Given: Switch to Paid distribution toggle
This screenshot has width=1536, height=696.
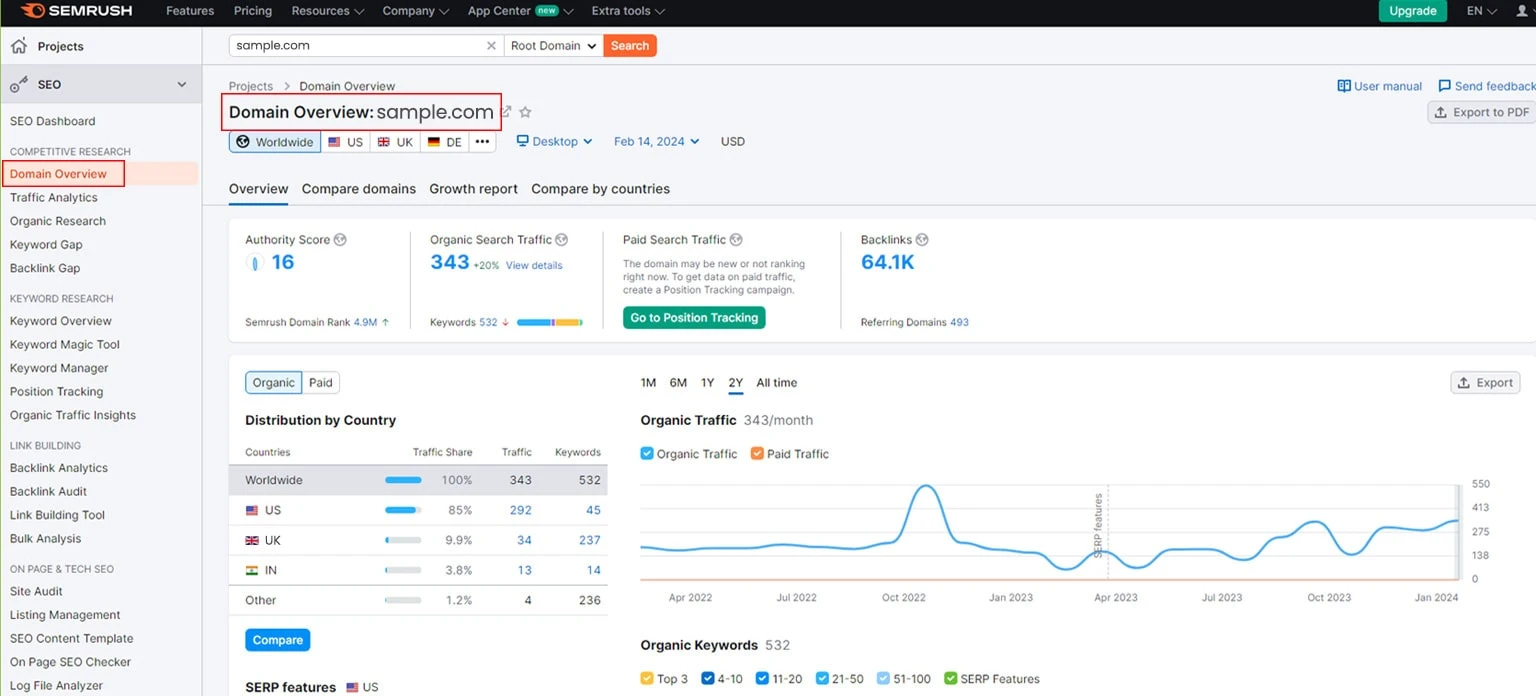Looking at the screenshot, I should pyautogui.click(x=321, y=382).
